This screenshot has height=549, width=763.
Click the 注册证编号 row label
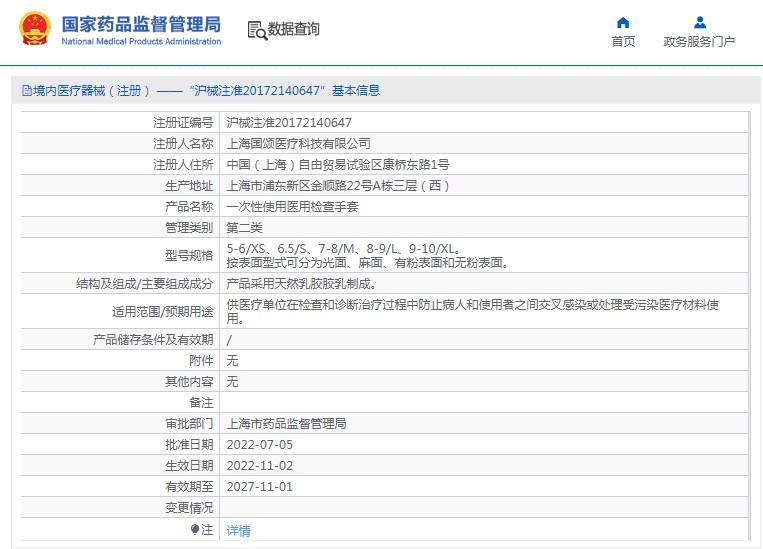click(x=183, y=123)
